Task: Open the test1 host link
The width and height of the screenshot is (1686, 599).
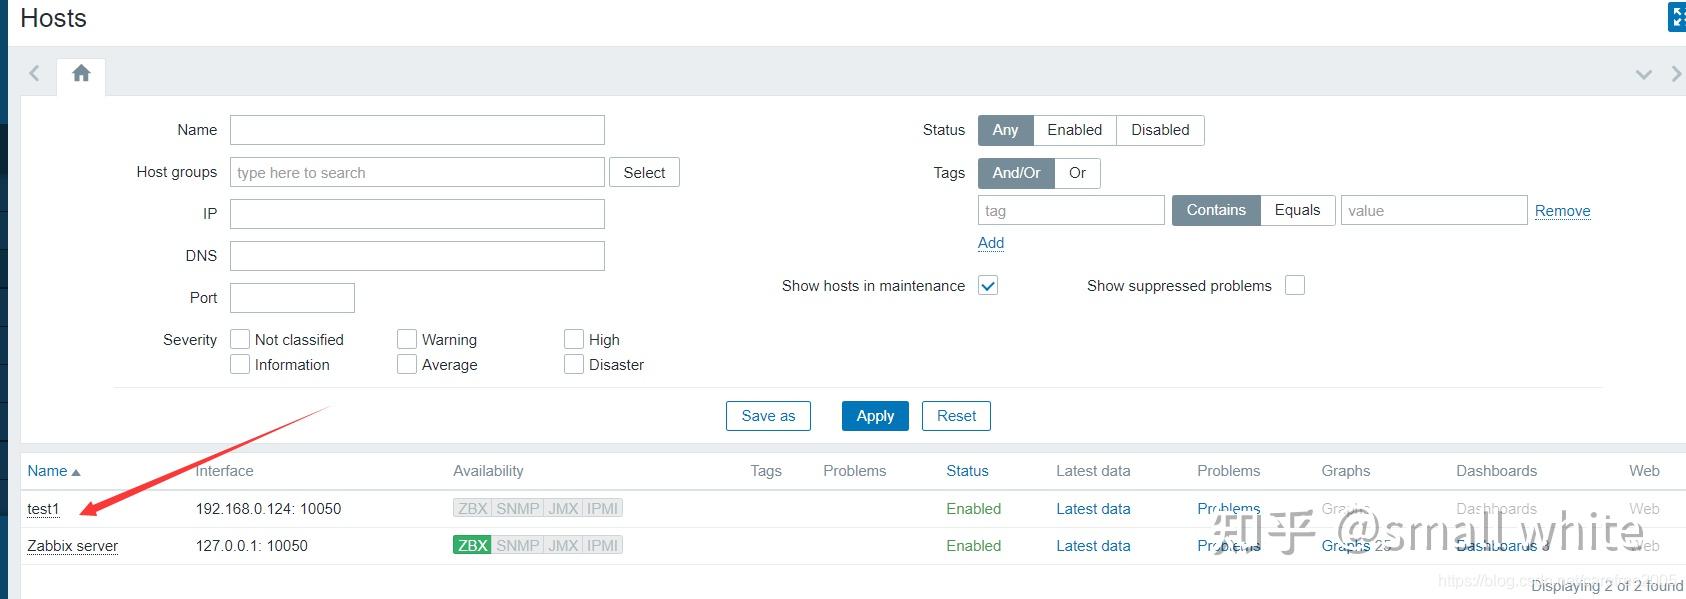Action: click(x=43, y=509)
